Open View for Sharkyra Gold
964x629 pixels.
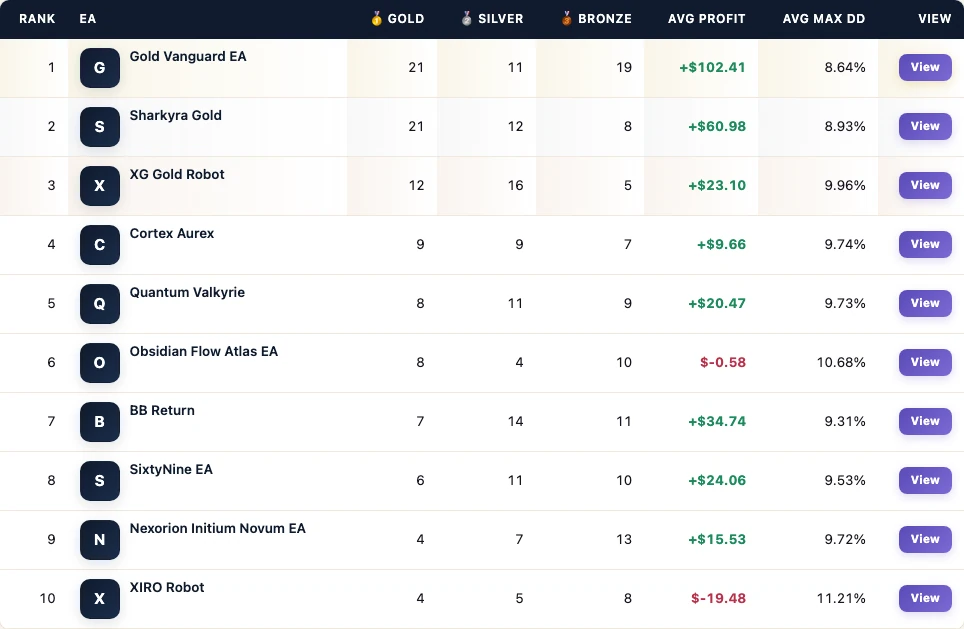click(925, 126)
